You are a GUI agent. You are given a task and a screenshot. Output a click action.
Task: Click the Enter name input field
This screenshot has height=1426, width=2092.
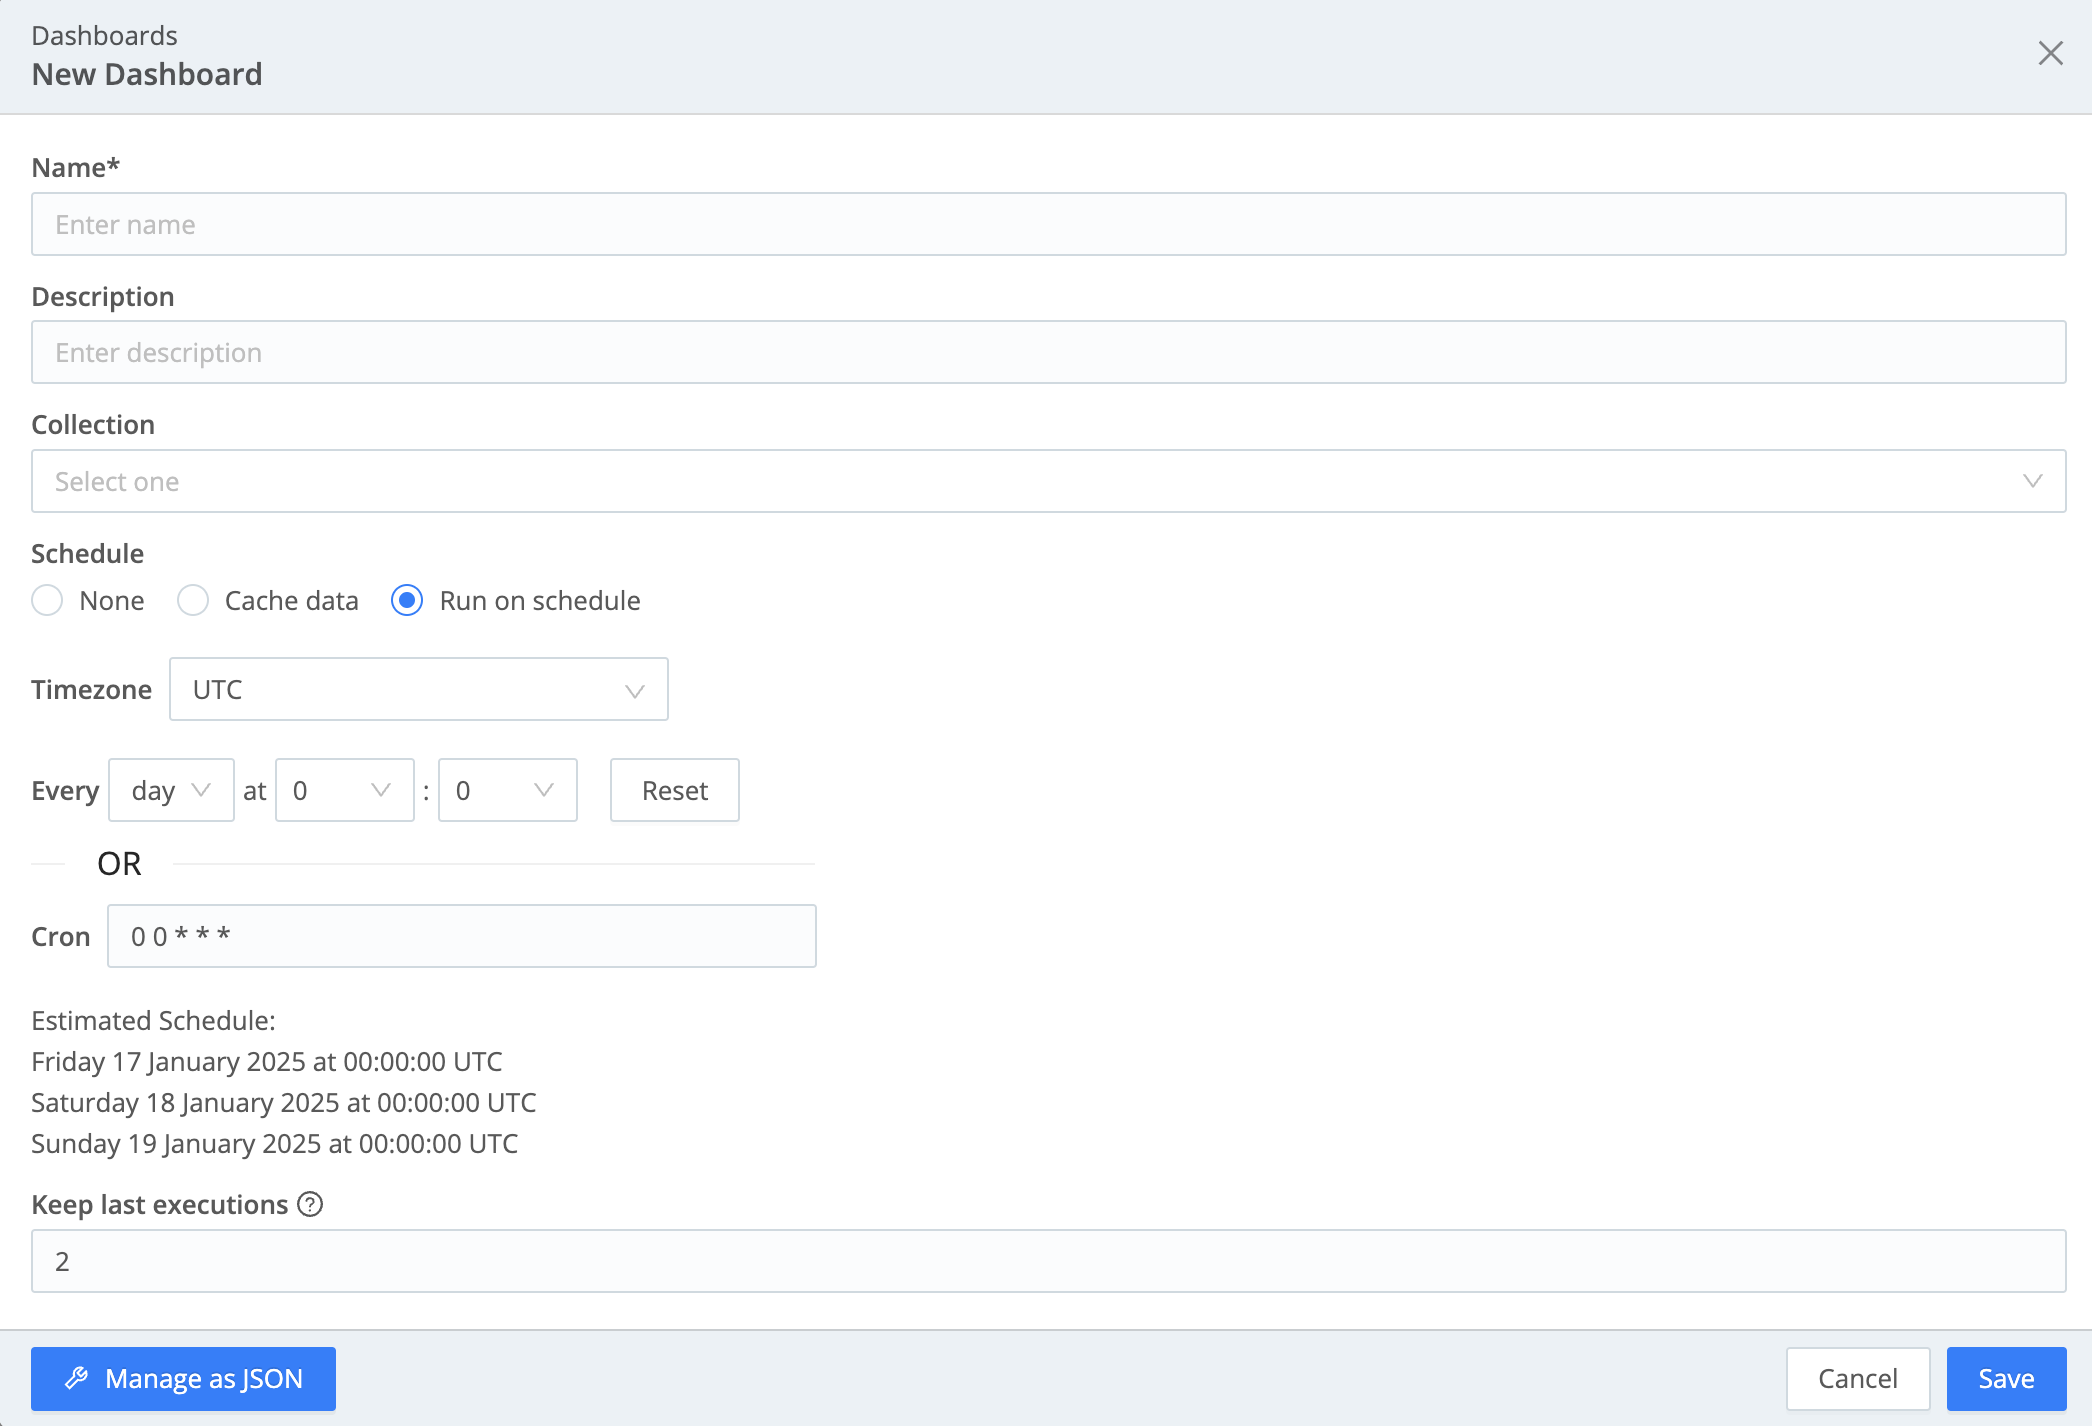(1048, 224)
